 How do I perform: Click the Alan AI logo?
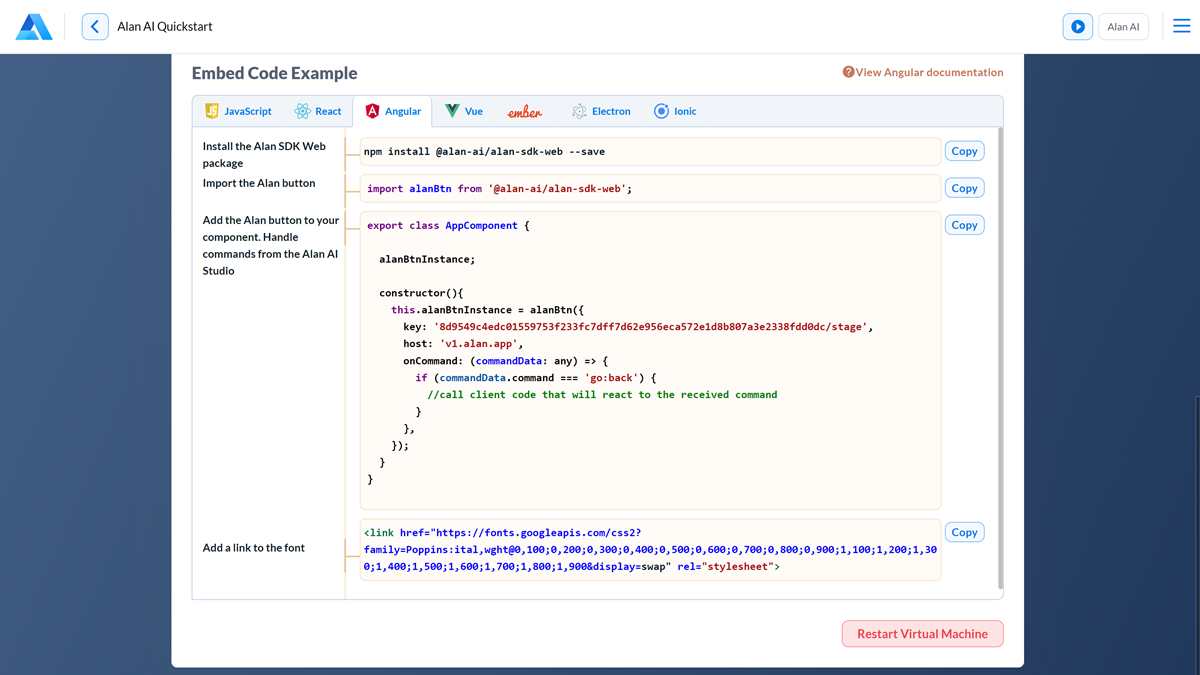[x=34, y=26]
